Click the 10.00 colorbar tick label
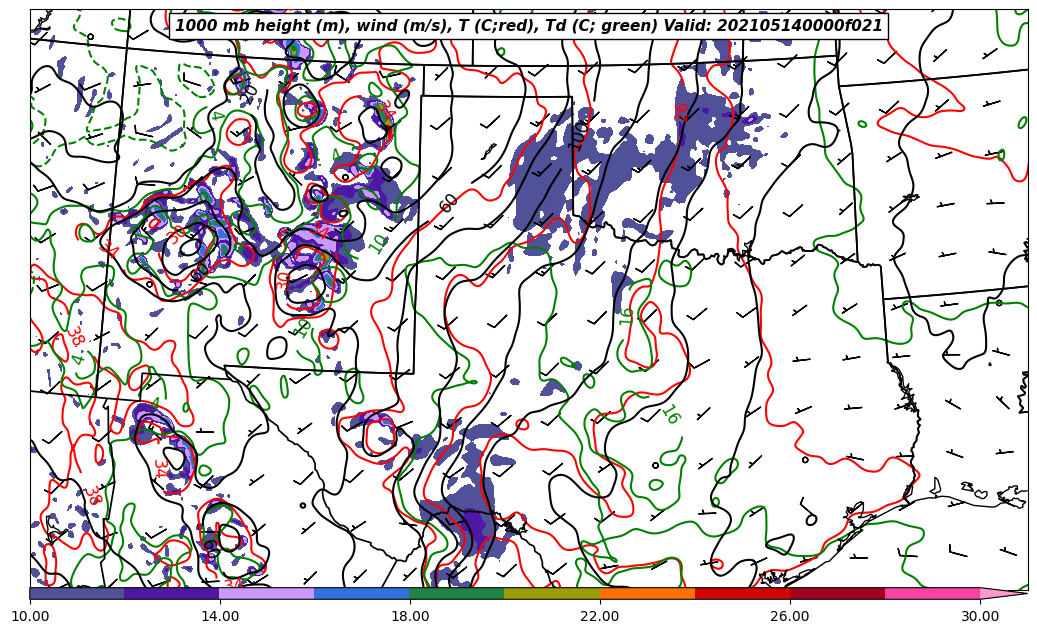The height and width of the screenshot is (633, 1037). click(30, 617)
